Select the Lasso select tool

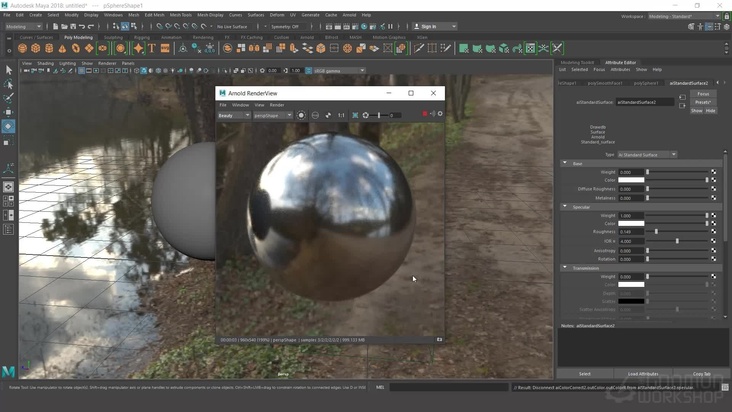tap(8, 84)
